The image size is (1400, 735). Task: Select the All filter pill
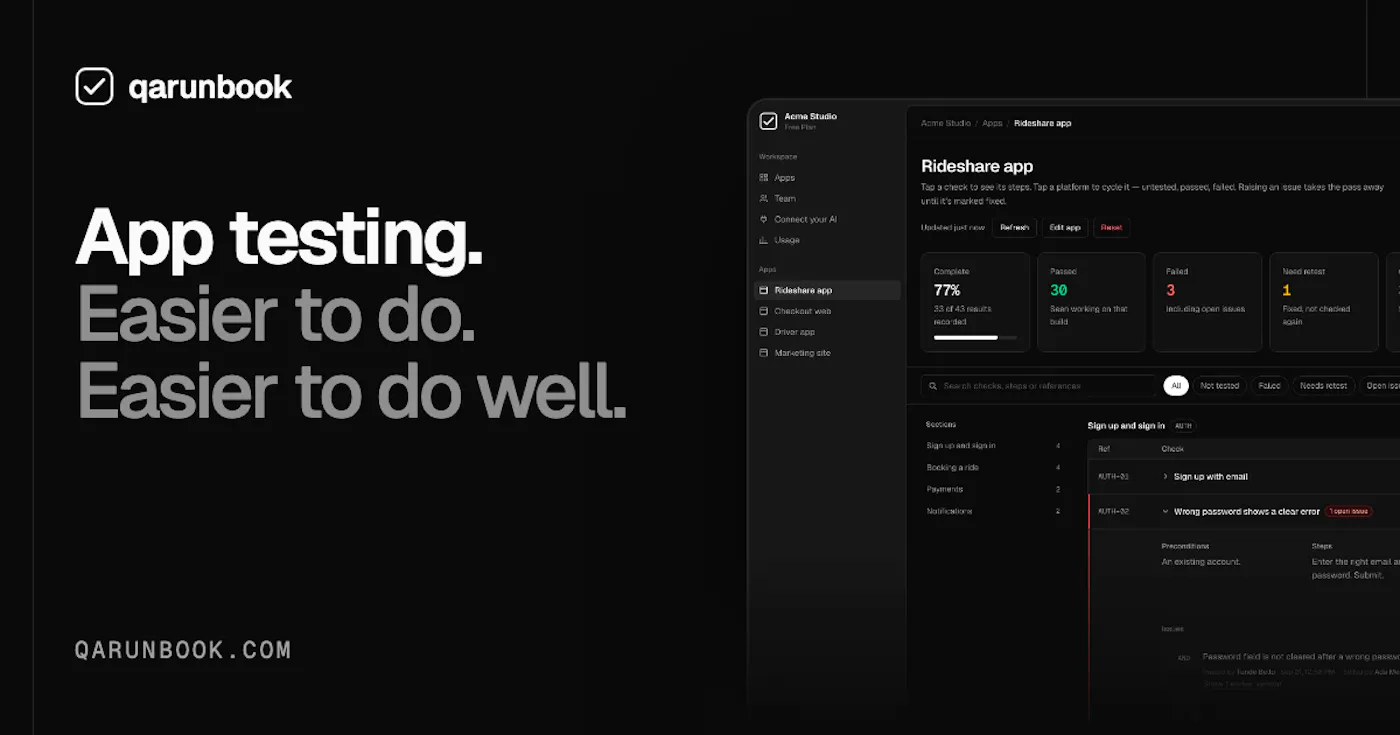pyautogui.click(x=1176, y=385)
